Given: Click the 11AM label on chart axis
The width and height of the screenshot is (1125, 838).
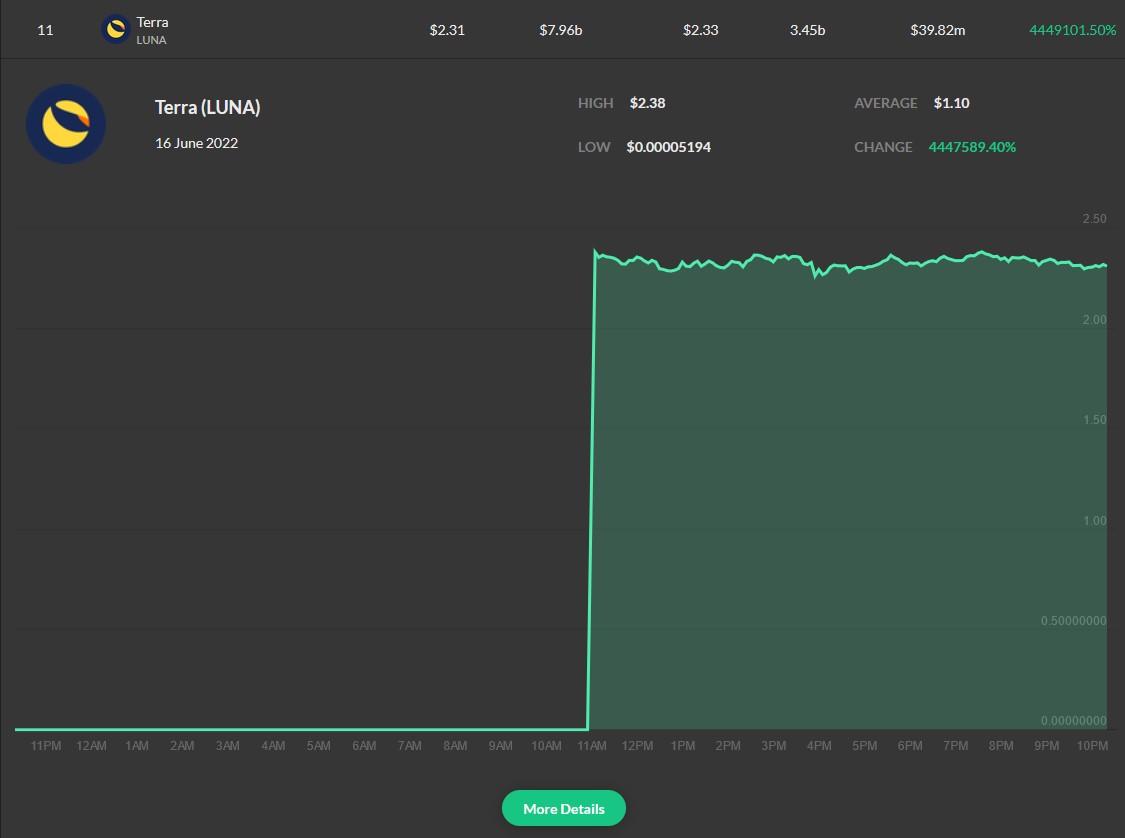Looking at the screenshot, I should point(592,745).
